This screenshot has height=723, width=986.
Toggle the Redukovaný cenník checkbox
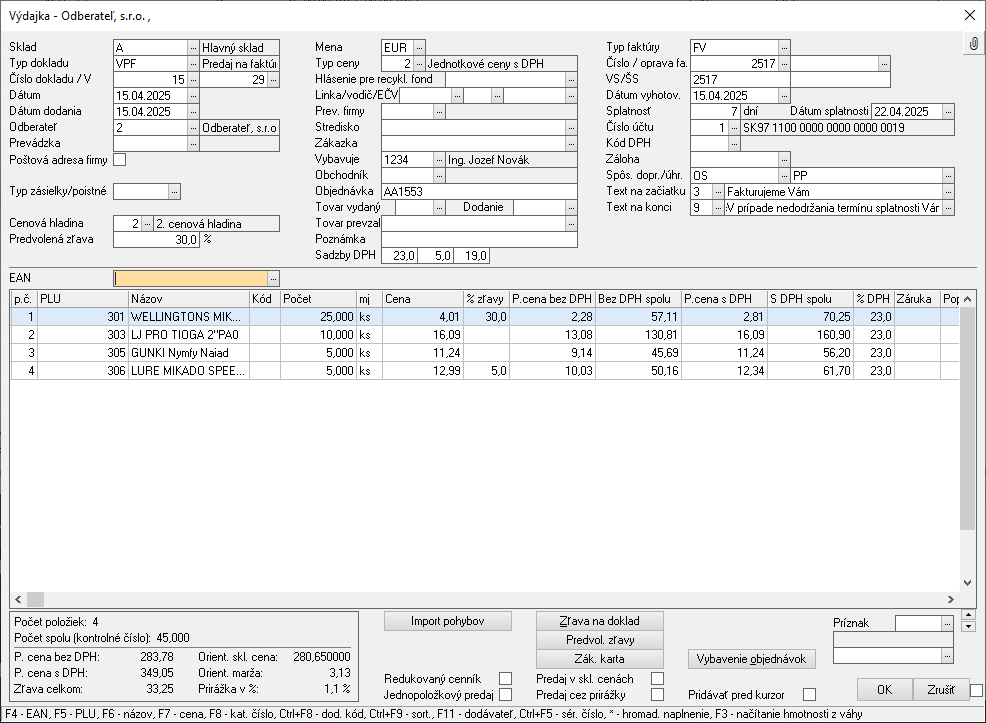(505, 679)
